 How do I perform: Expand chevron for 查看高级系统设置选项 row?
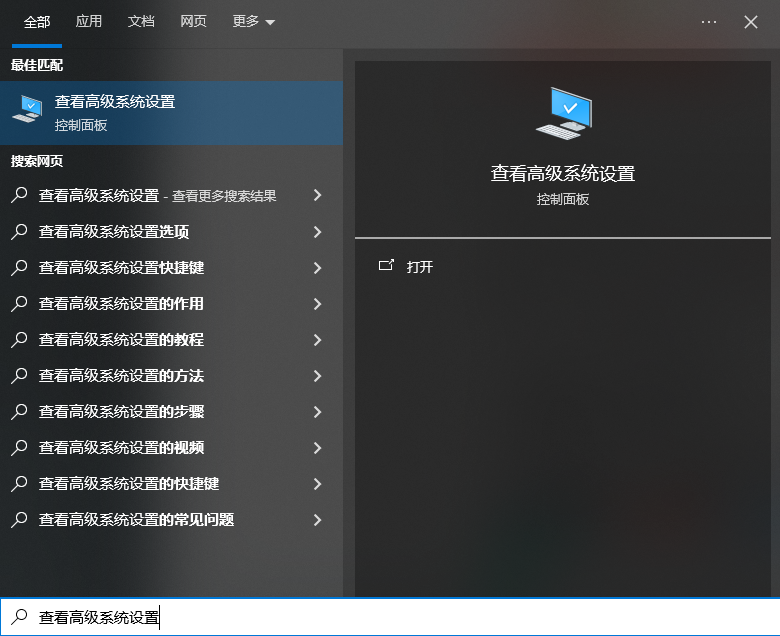(317, 232)
